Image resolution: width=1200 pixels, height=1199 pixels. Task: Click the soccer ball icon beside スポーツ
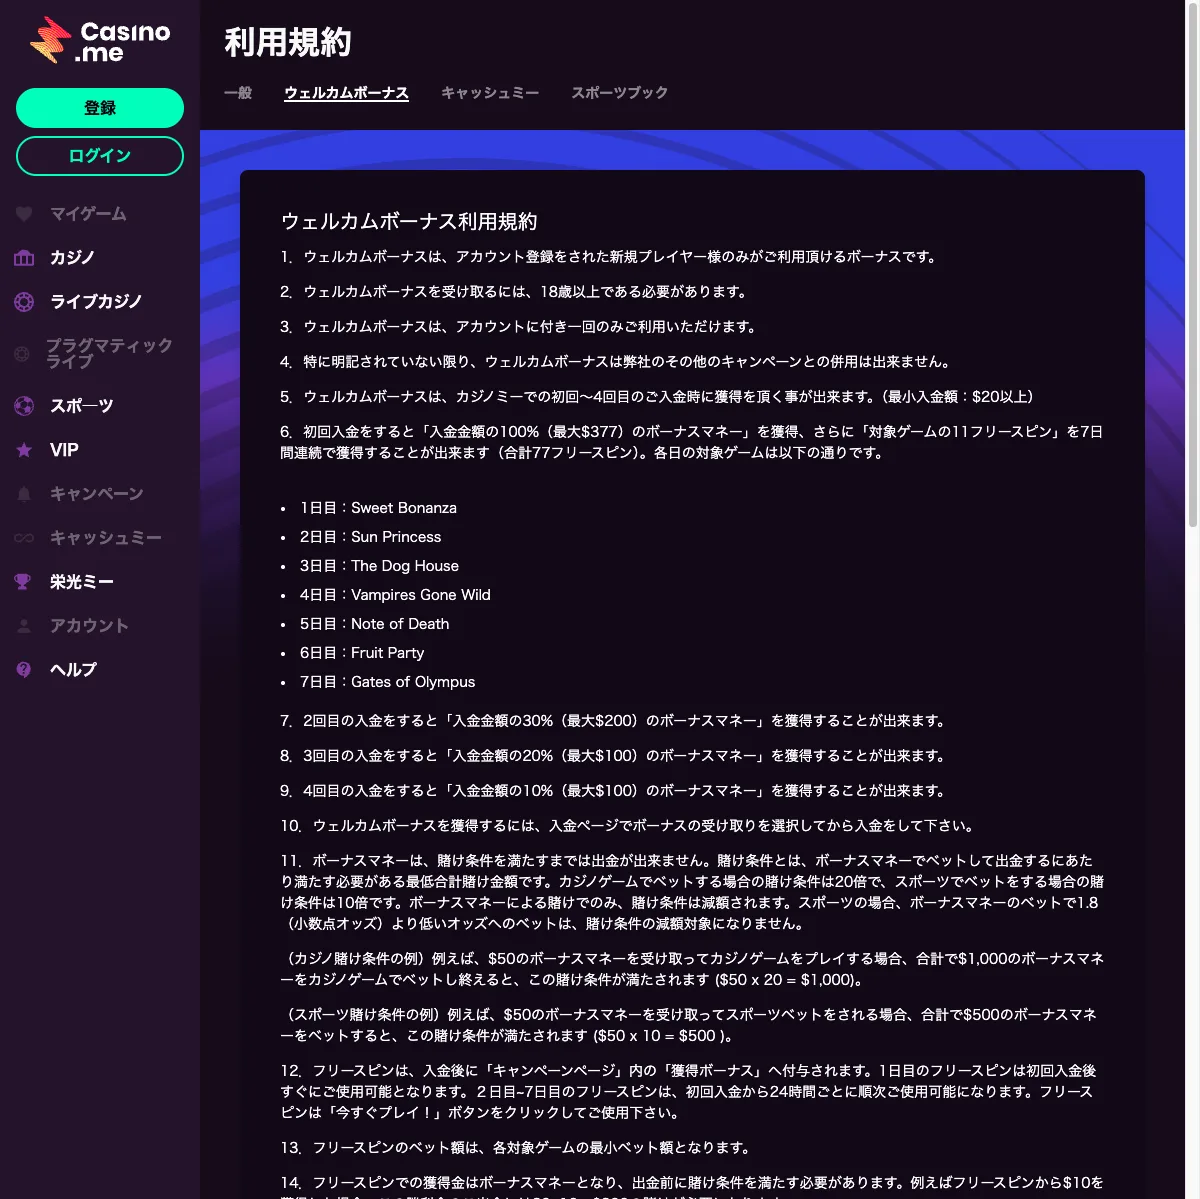[24, 406]
